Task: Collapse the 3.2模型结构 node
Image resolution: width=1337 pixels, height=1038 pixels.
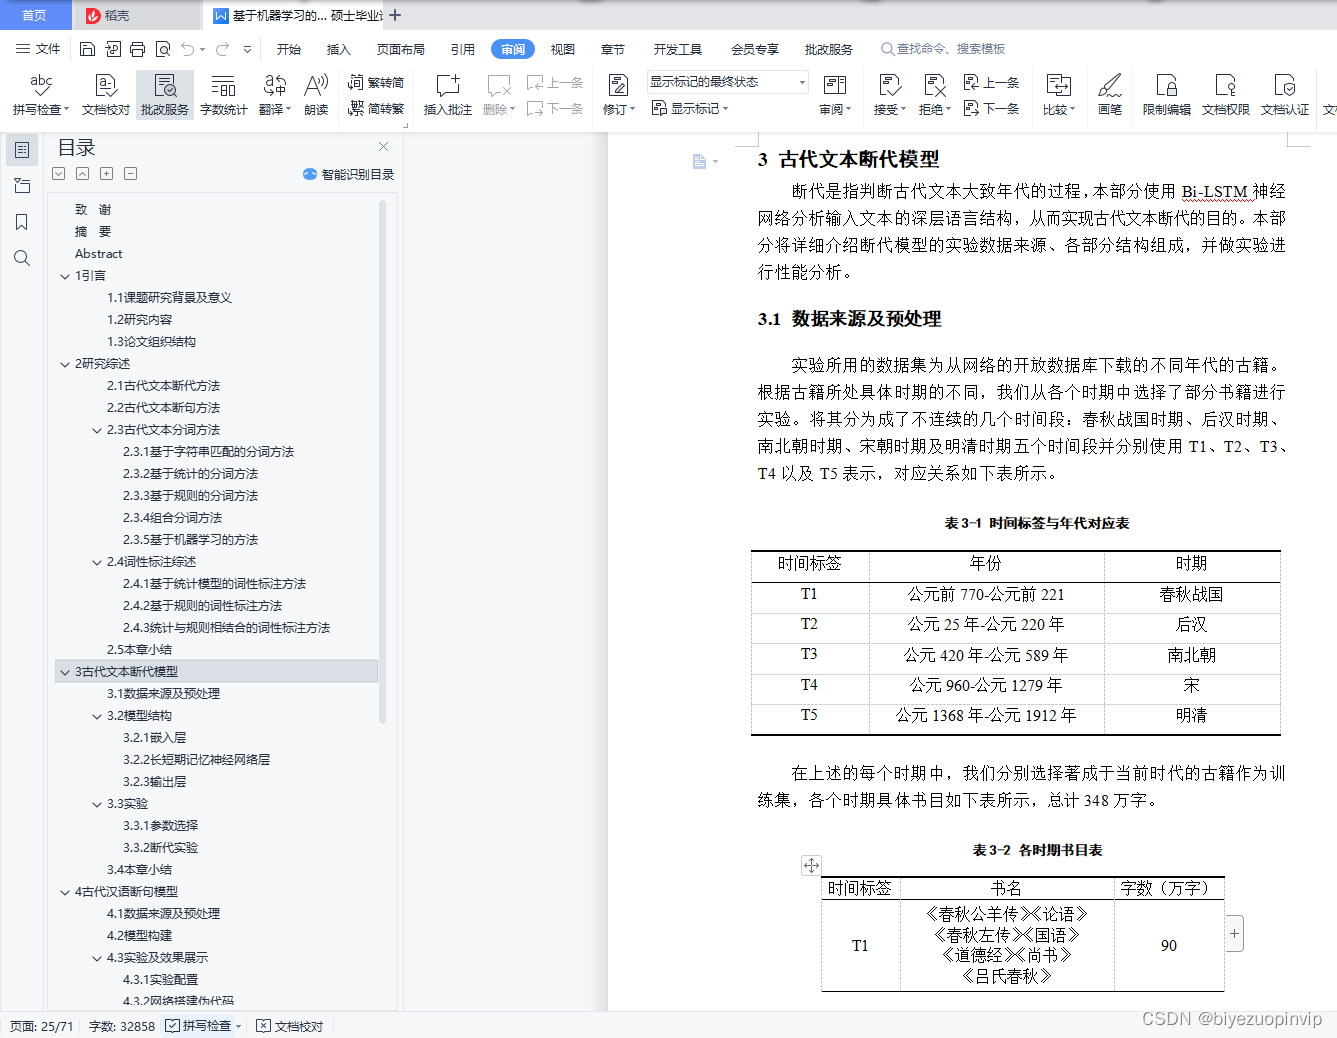Action: pos(97,716)
